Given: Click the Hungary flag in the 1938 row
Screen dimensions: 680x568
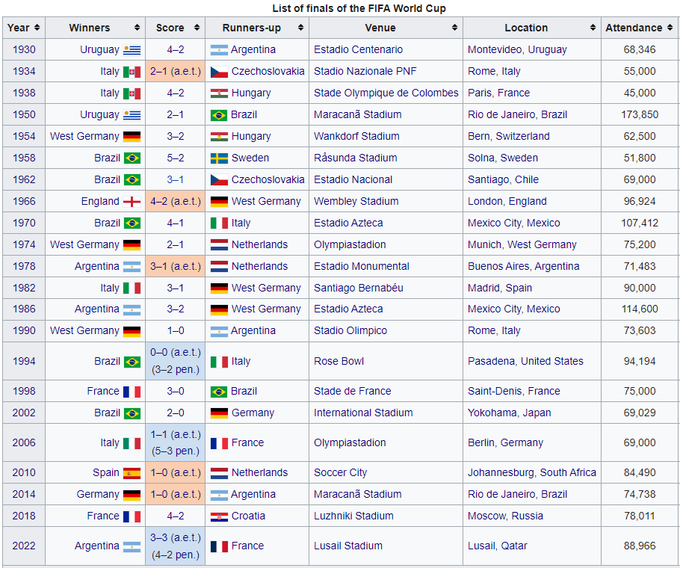Looking at the screenshot, I should [x=219, y=93].
